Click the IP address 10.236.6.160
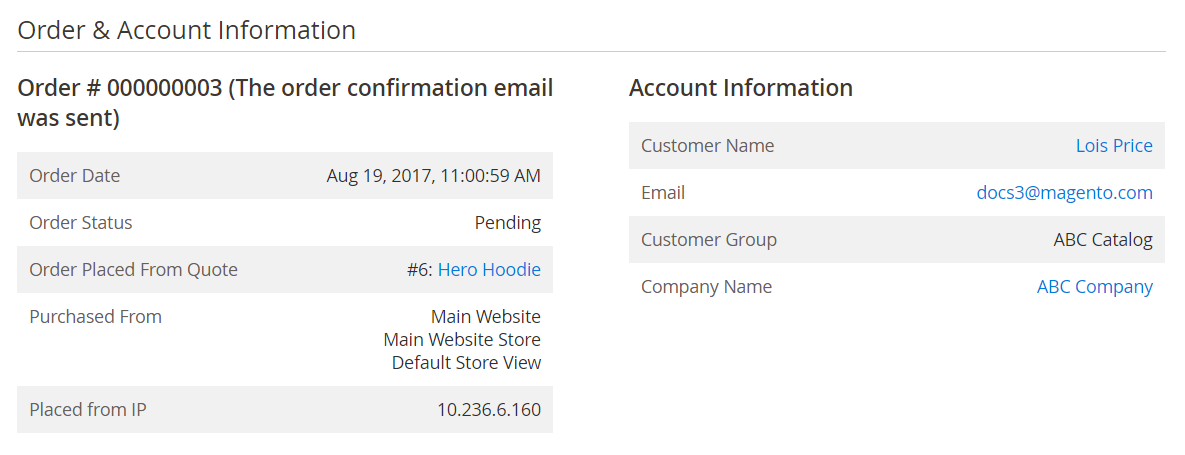This screenshot has width=1185, height=455. point(489,410)
